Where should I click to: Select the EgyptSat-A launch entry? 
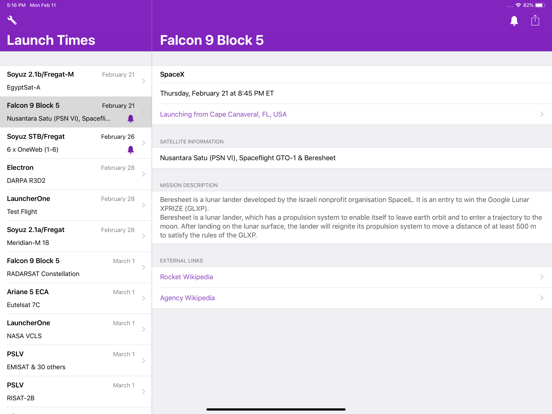pos(76,81)
